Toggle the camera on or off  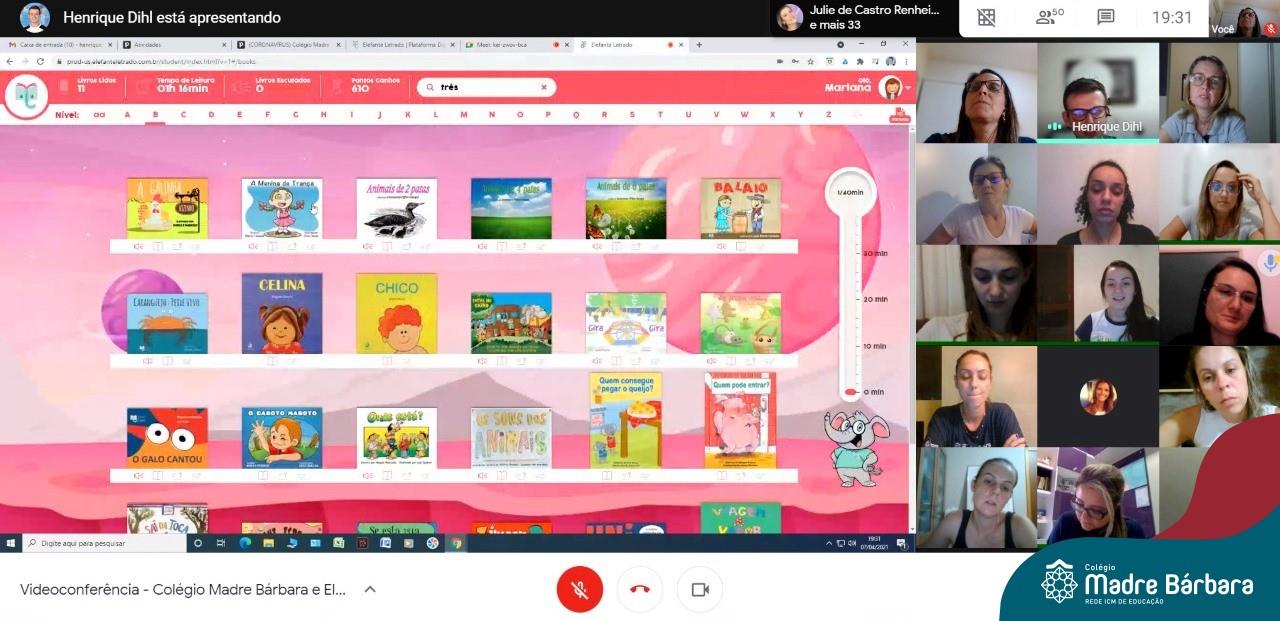point(700,589)
